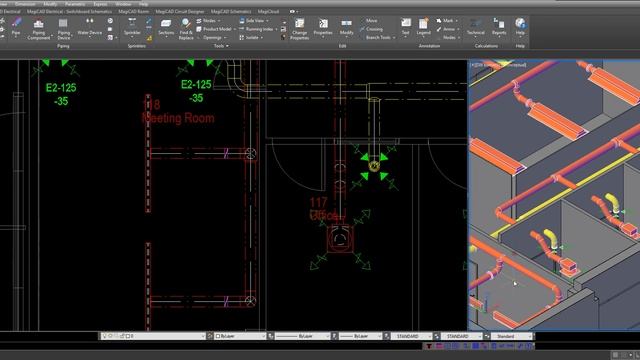The height and width of the screenshot is (360, 640).
Task: Open the Parametric menu
Action: (x=75, y=4)
